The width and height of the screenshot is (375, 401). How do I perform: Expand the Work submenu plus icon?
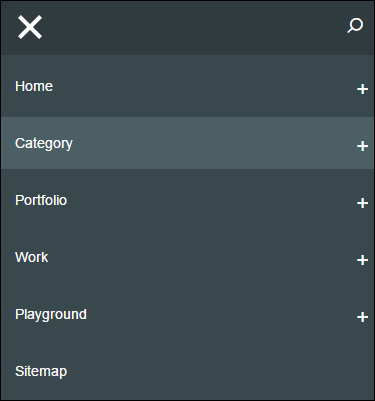[x=362, y=260]
